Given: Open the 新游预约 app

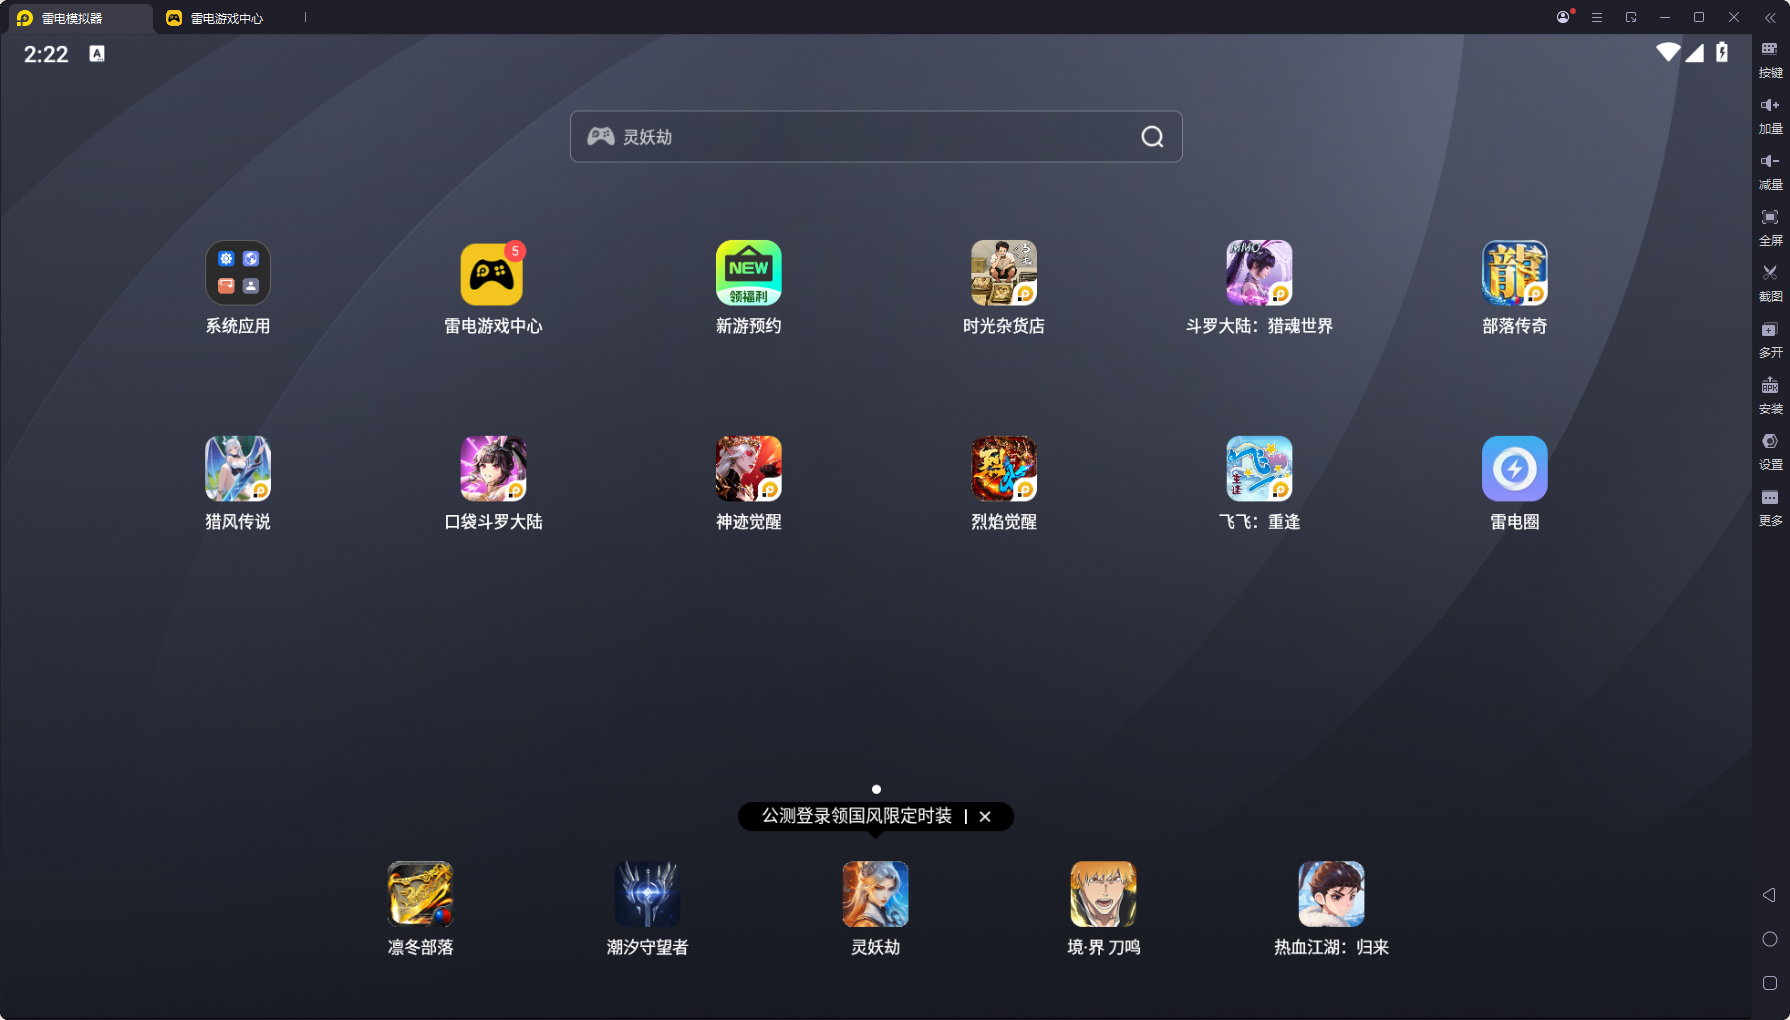Looking at the screenshot, I should (748, 273).
